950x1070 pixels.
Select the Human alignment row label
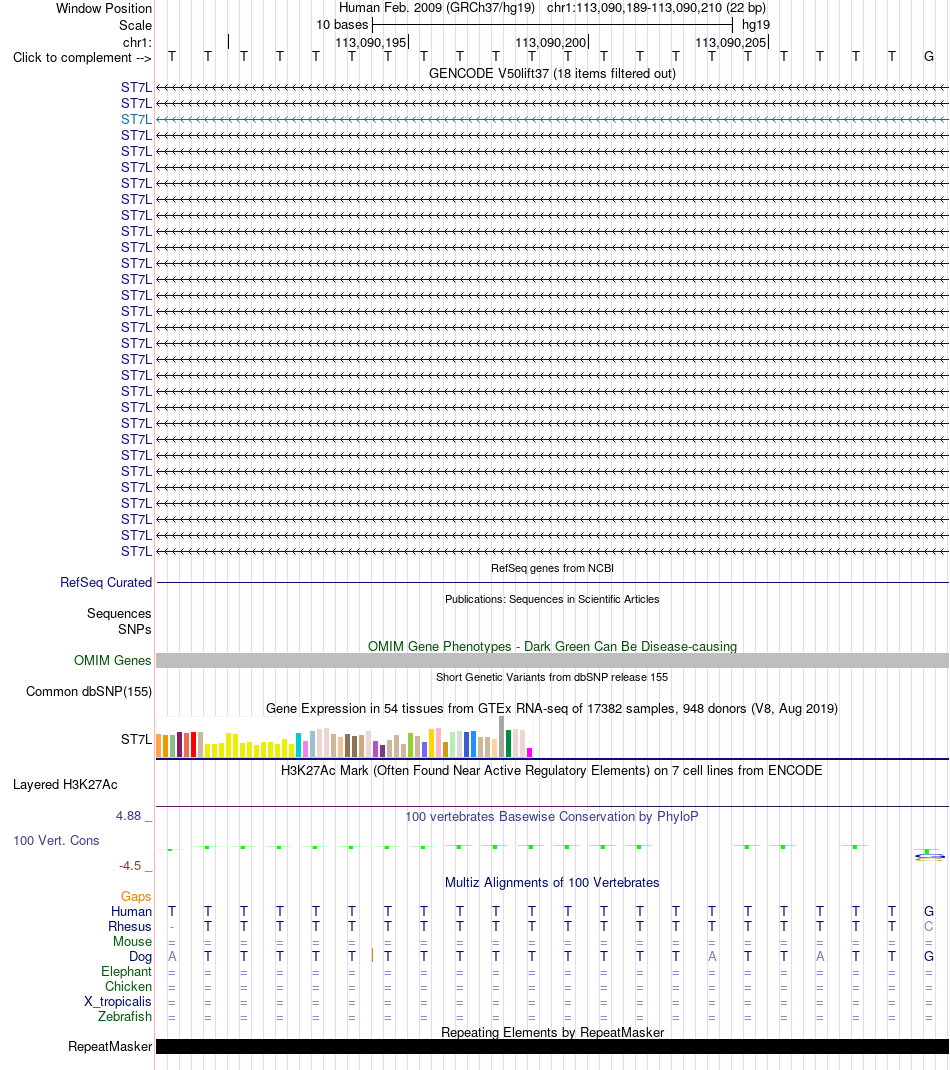point(132,912)
